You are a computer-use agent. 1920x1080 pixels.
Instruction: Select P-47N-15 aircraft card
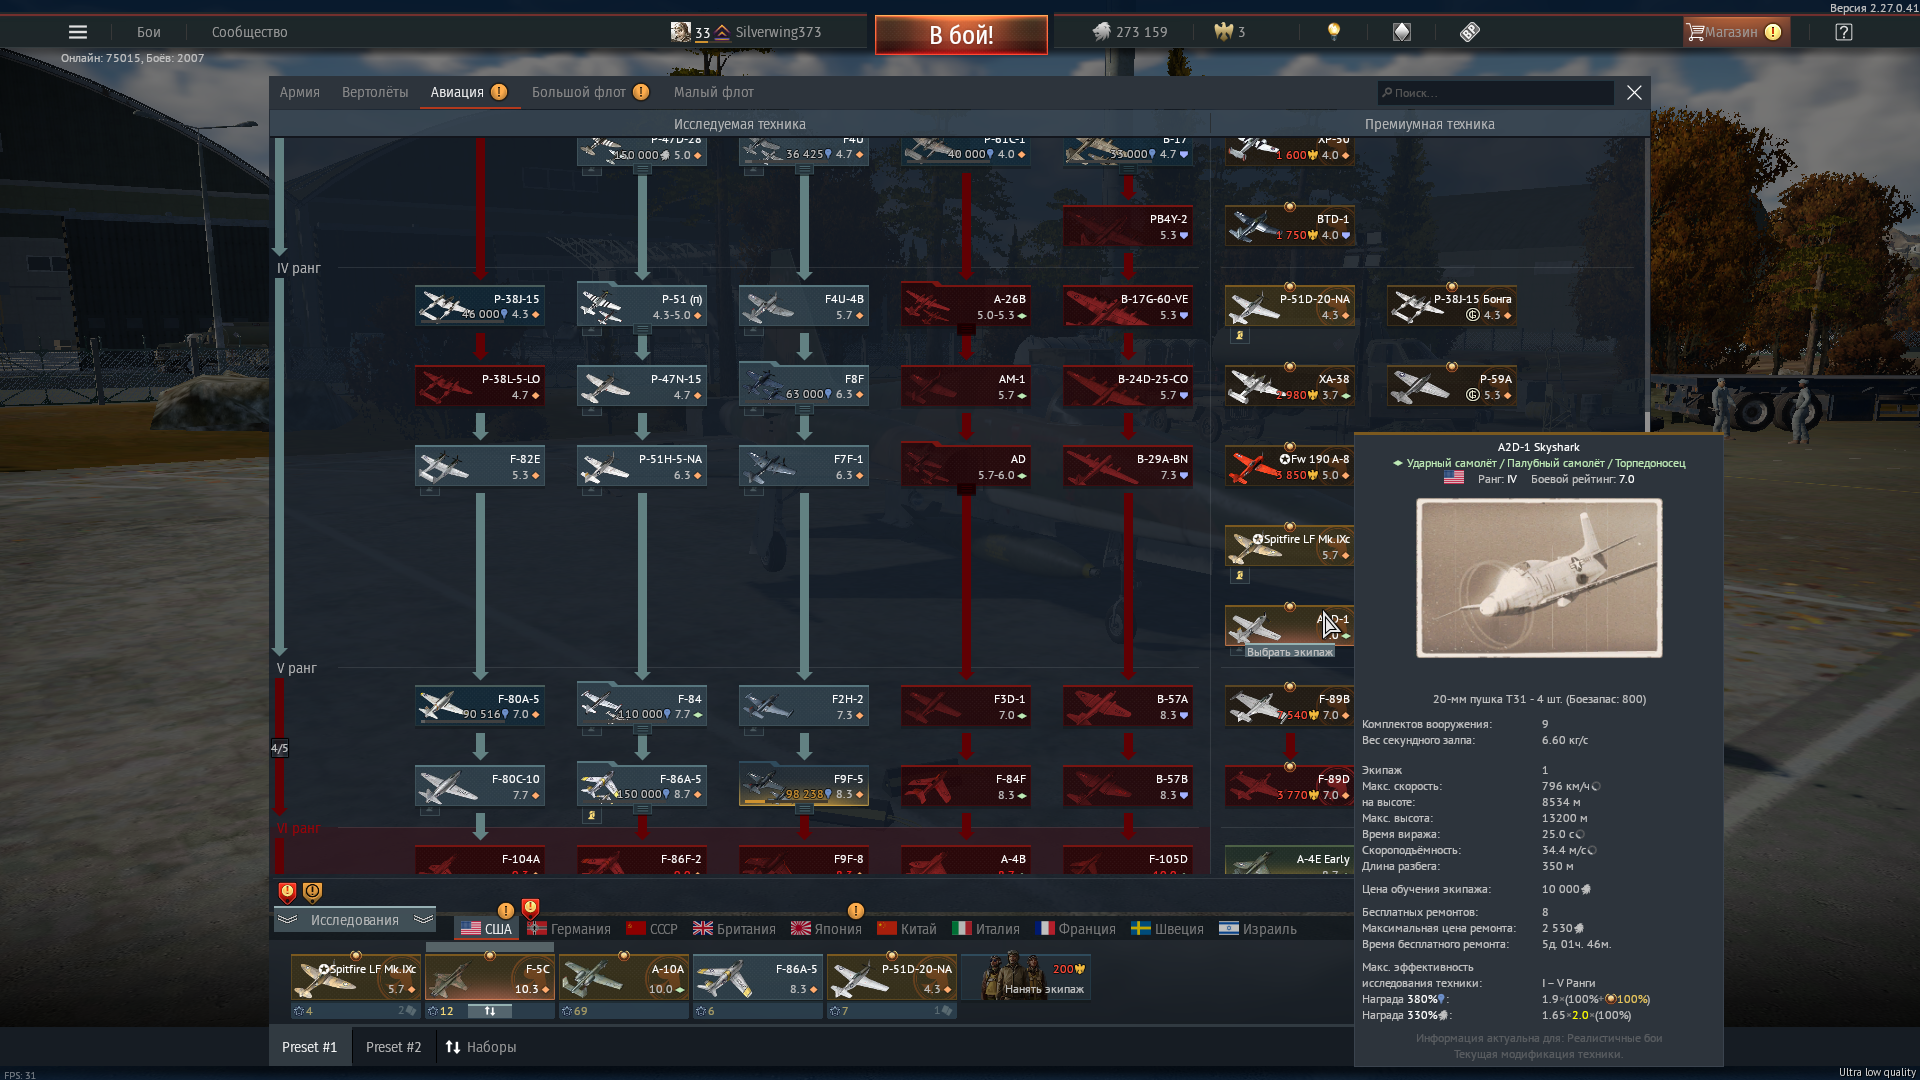click(642, 386)
